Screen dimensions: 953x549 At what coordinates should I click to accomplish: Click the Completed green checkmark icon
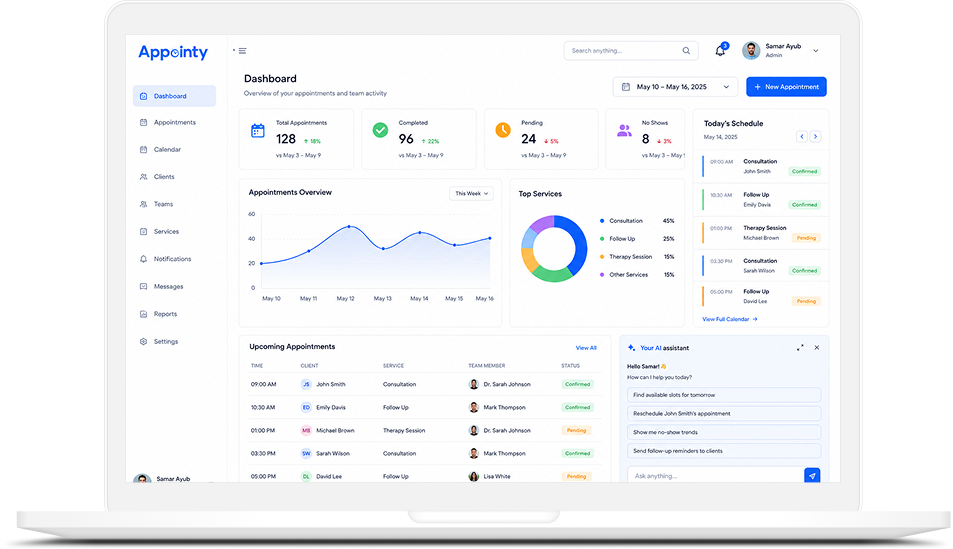click(380, 130)
